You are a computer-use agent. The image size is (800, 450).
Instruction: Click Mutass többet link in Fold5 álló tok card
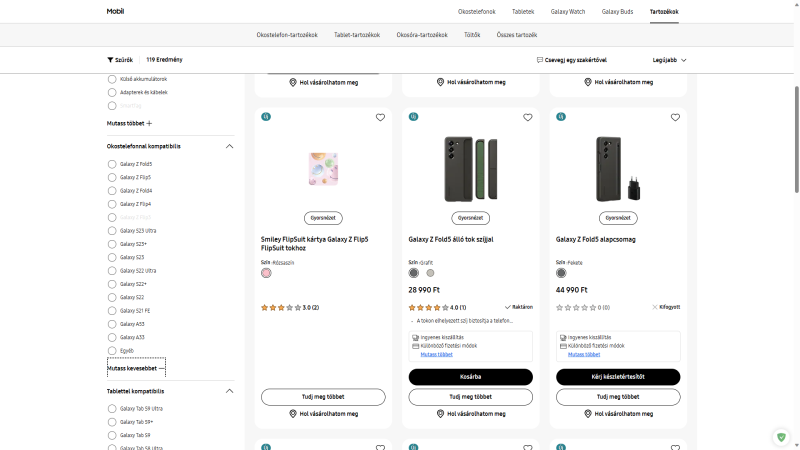(436, 355)
